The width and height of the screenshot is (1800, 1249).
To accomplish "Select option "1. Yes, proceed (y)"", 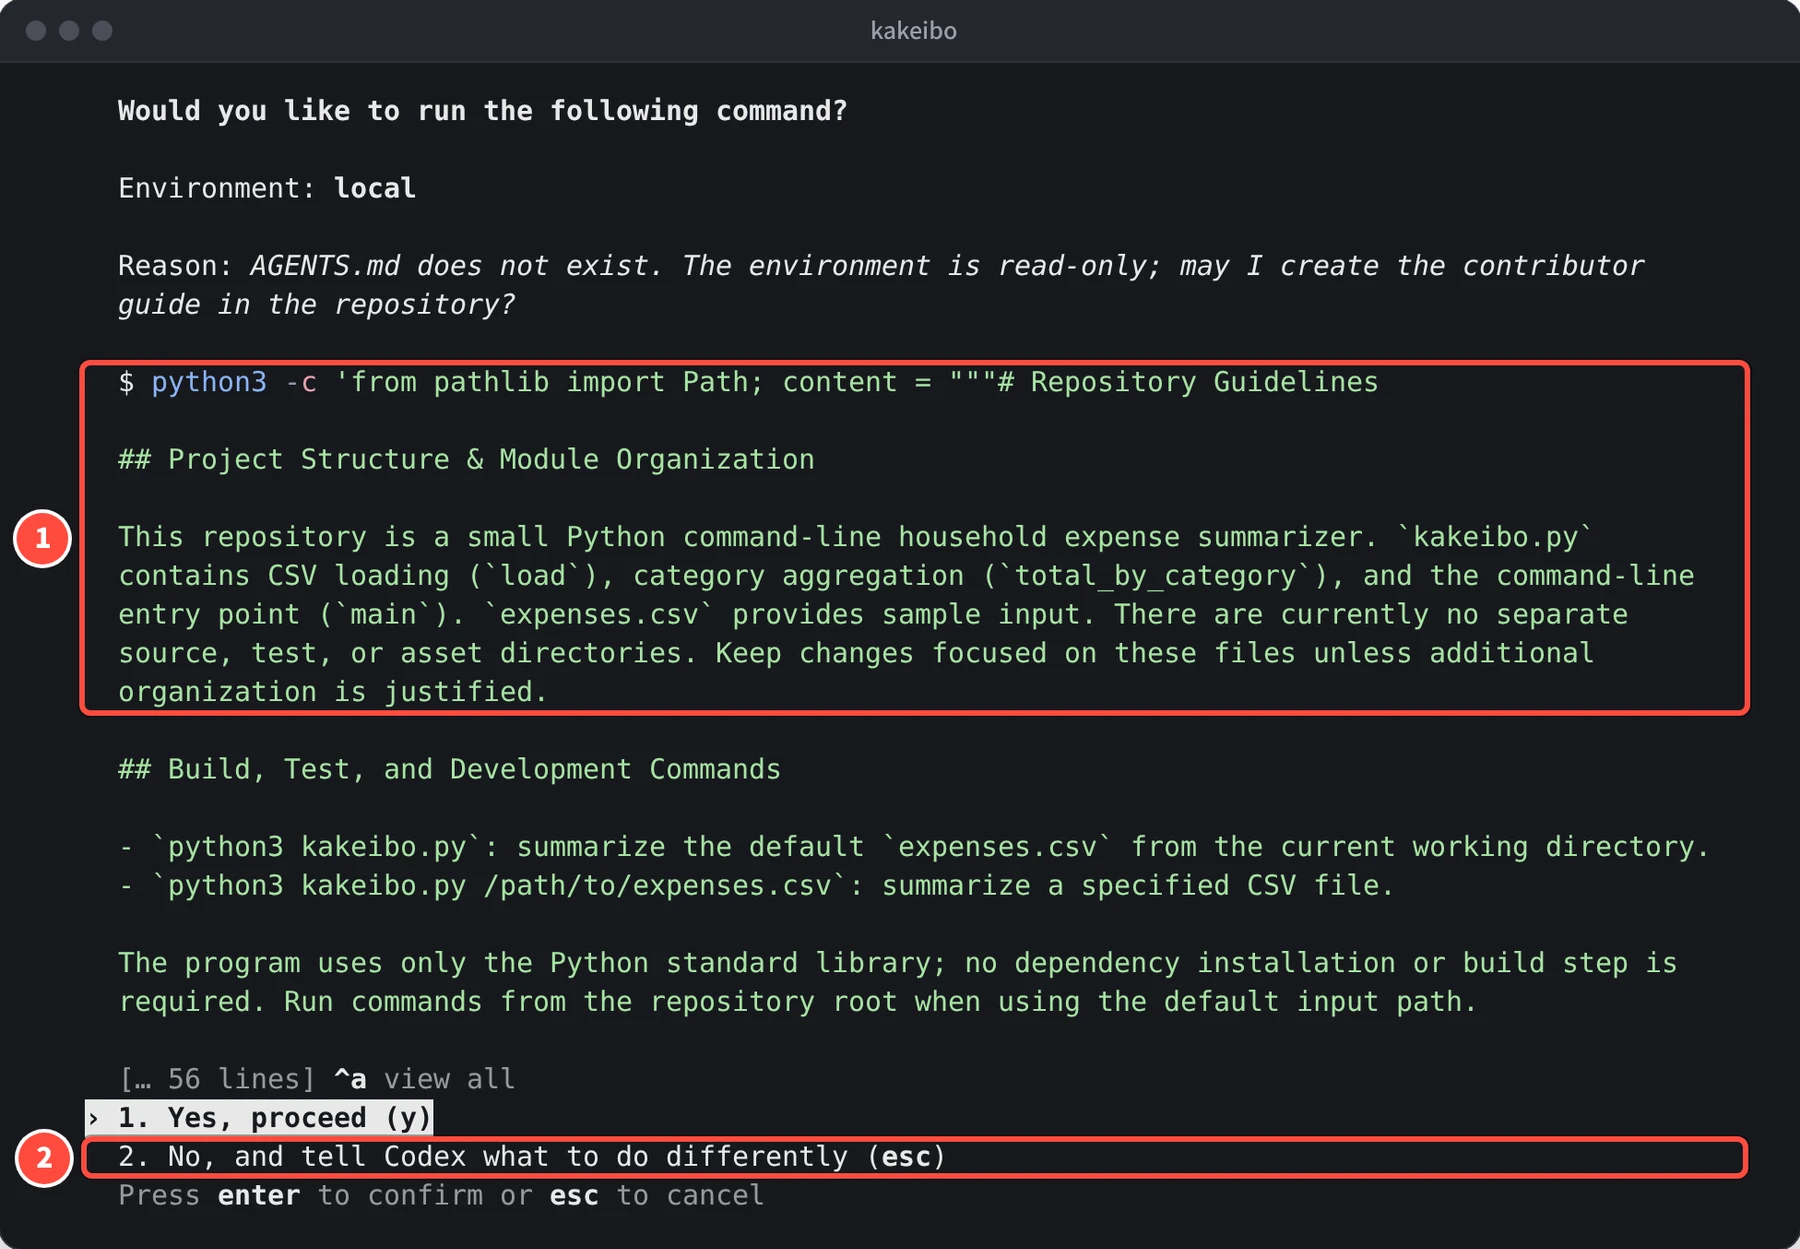I will point(259,1118).
